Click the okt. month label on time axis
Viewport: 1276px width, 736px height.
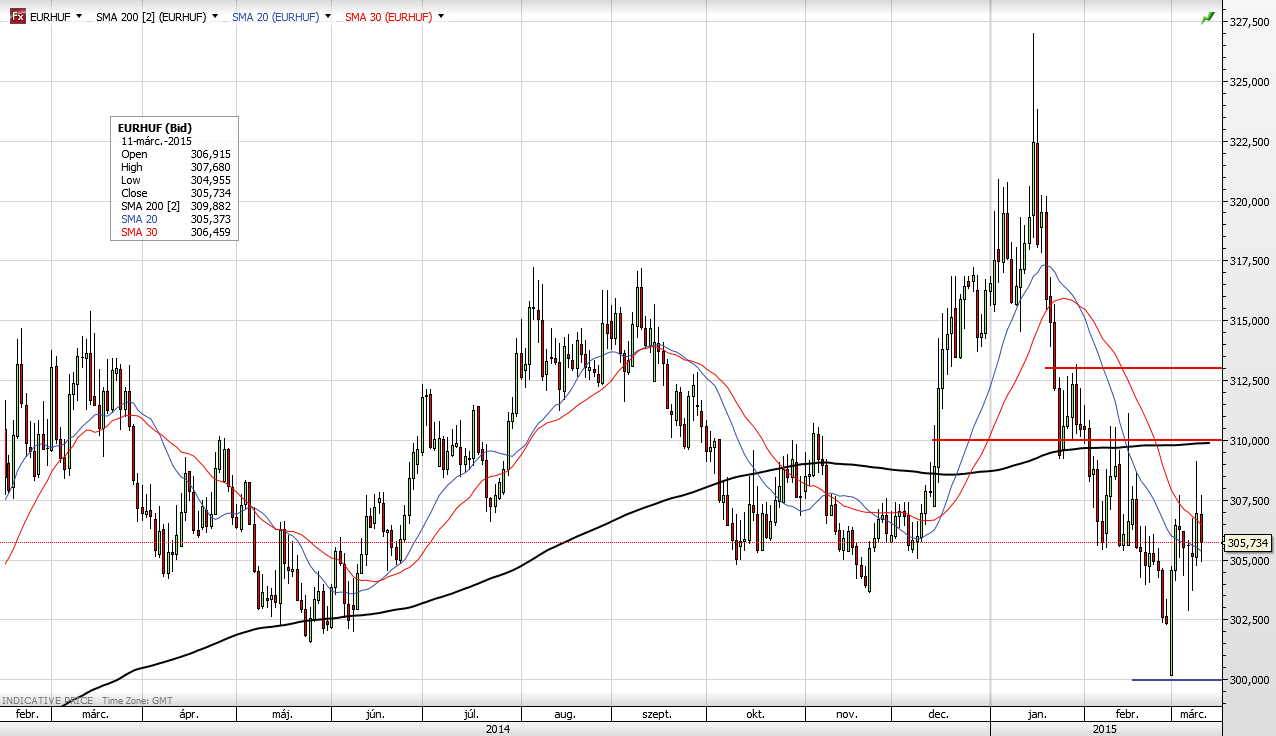pyautogui.click(x=755, y=715)
